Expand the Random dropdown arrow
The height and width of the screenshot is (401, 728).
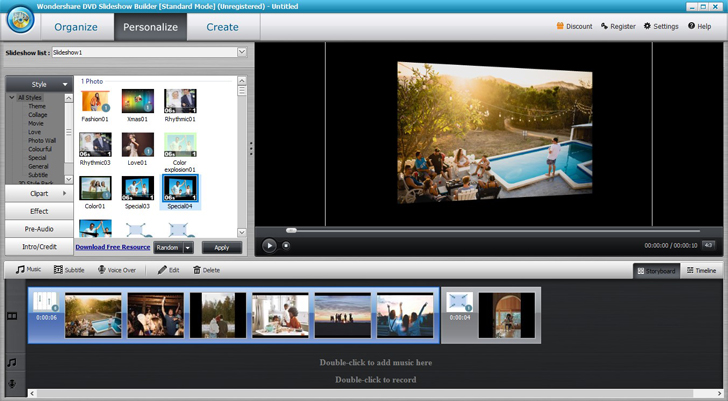tap(187, 247)
